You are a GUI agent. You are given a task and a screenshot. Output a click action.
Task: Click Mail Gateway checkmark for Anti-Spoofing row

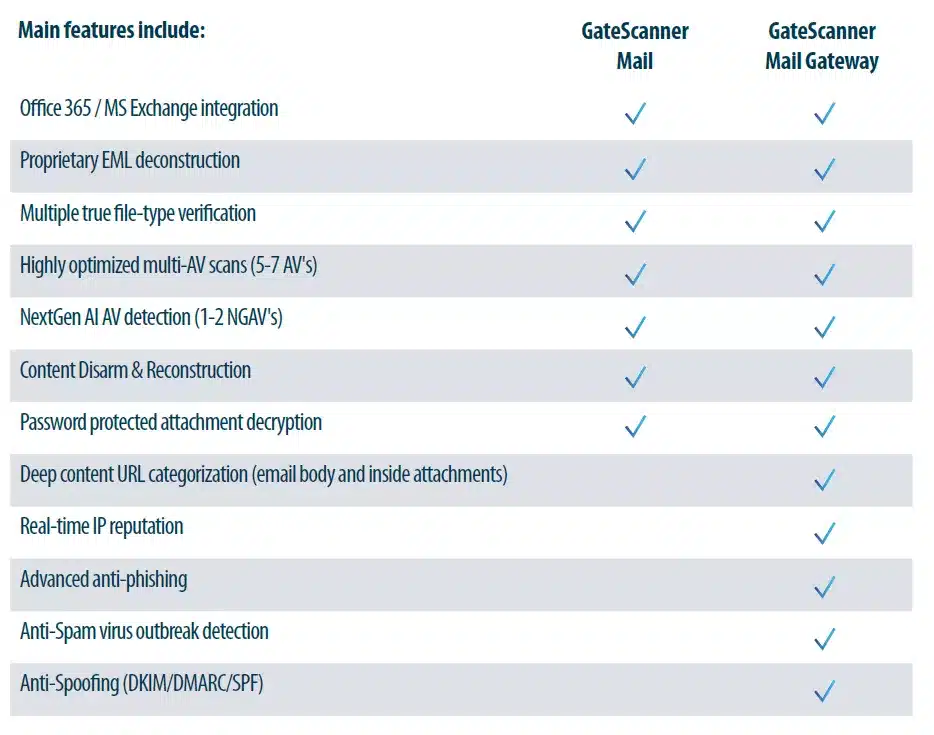824,690
